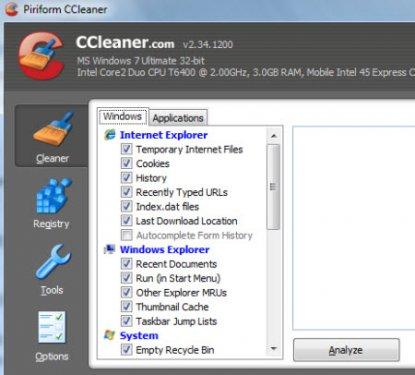Click the Options label in sidebar
The height and width of the screenshot is (375, 415).
click(52, 356)
